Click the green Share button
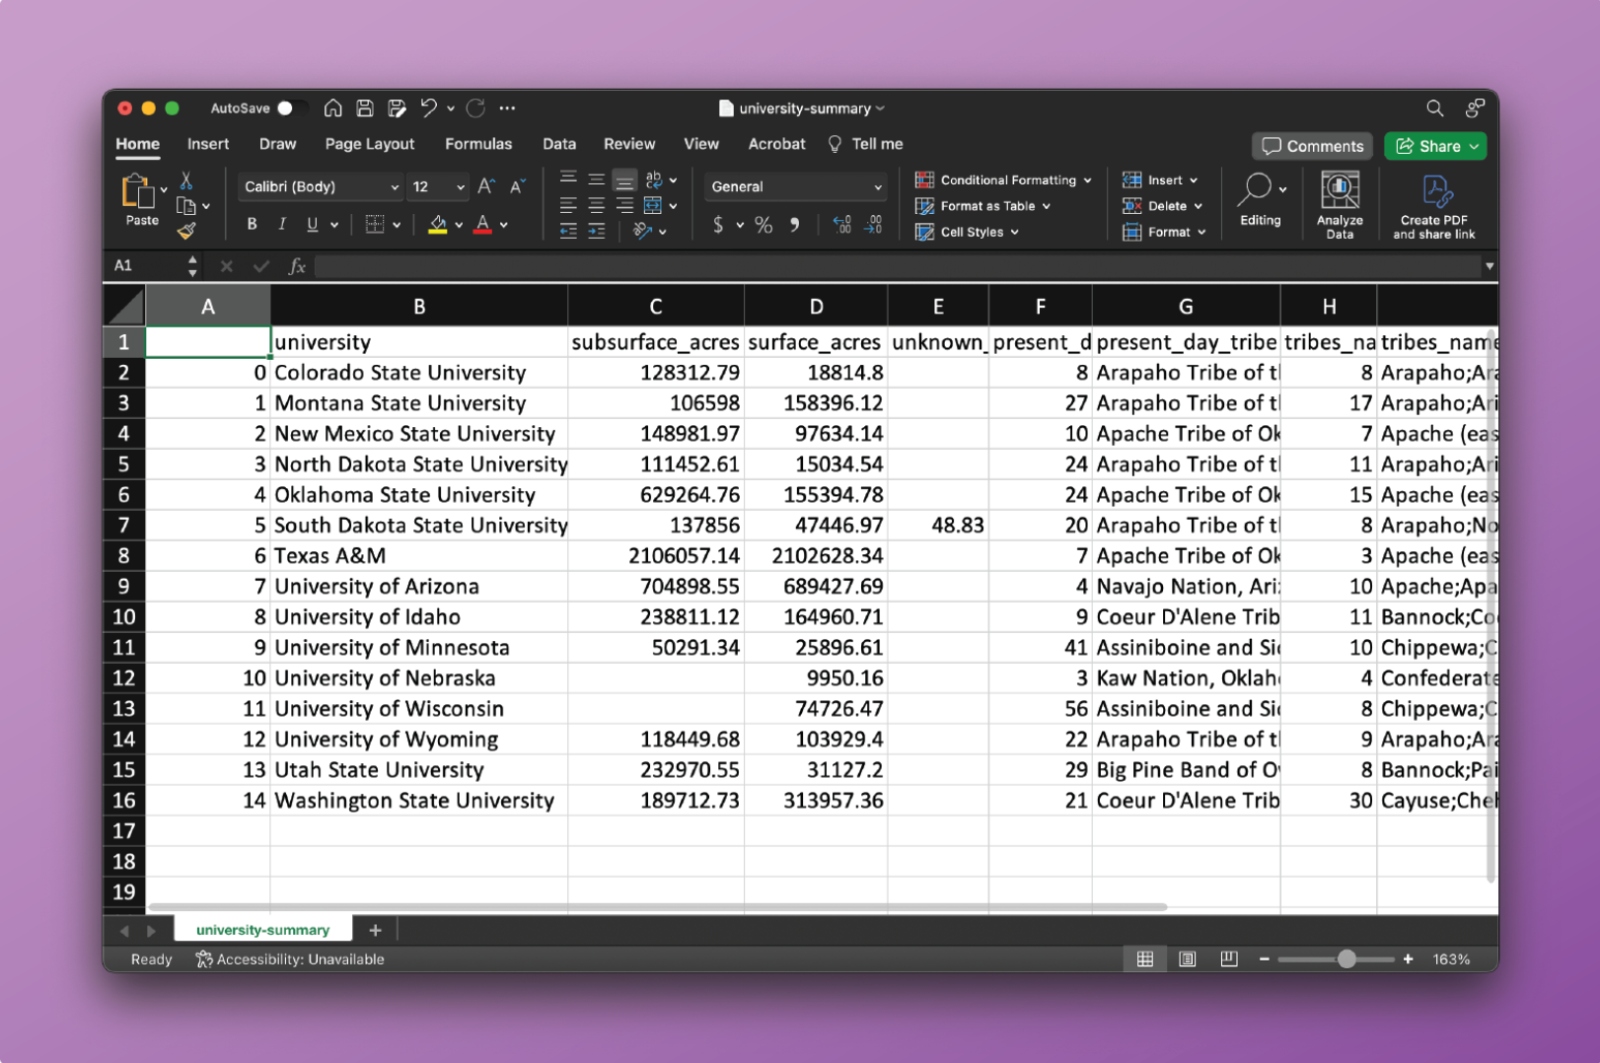This screenshot has height=1063, width=1600. (1435, 146)
